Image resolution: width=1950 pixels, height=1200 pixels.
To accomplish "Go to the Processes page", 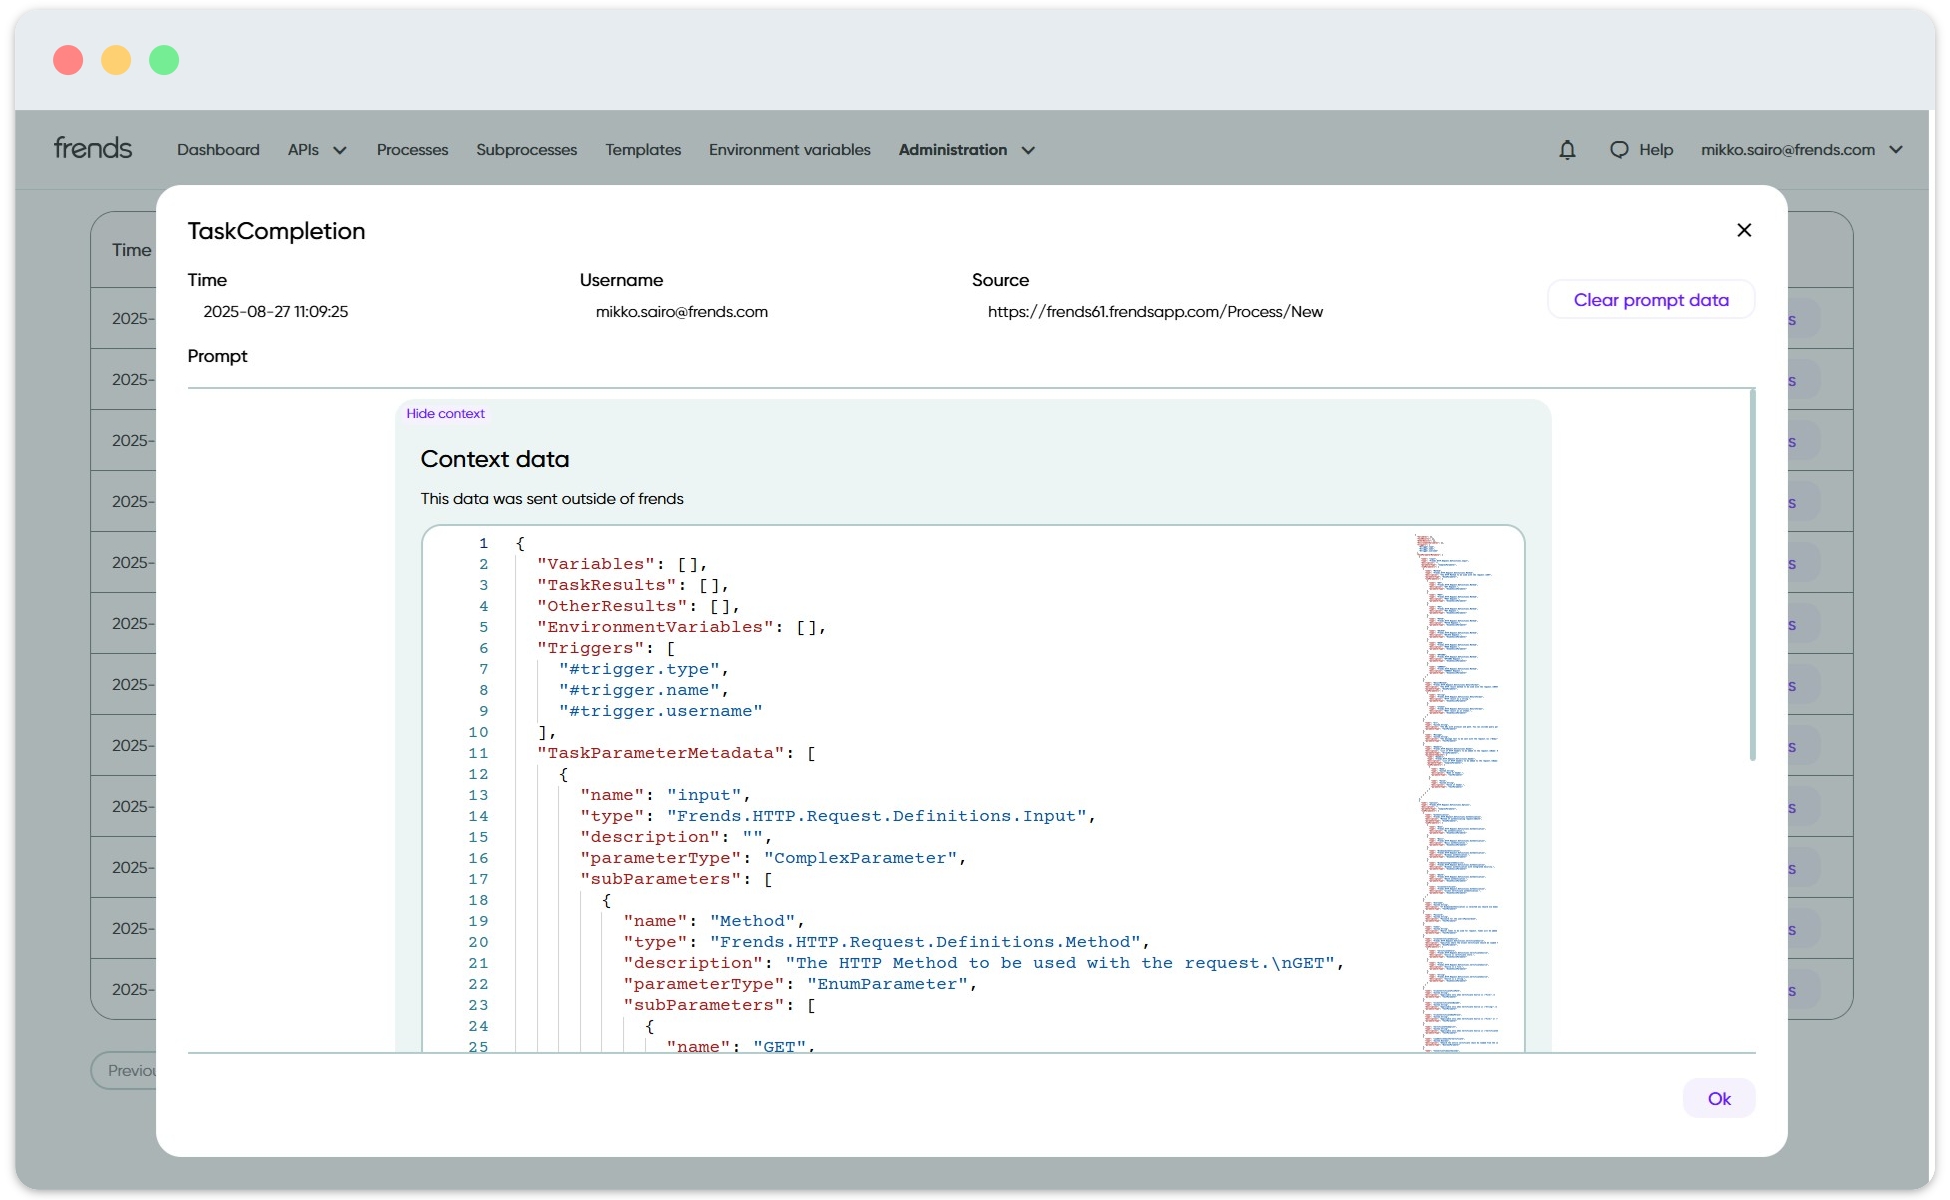I will point(412,150).
